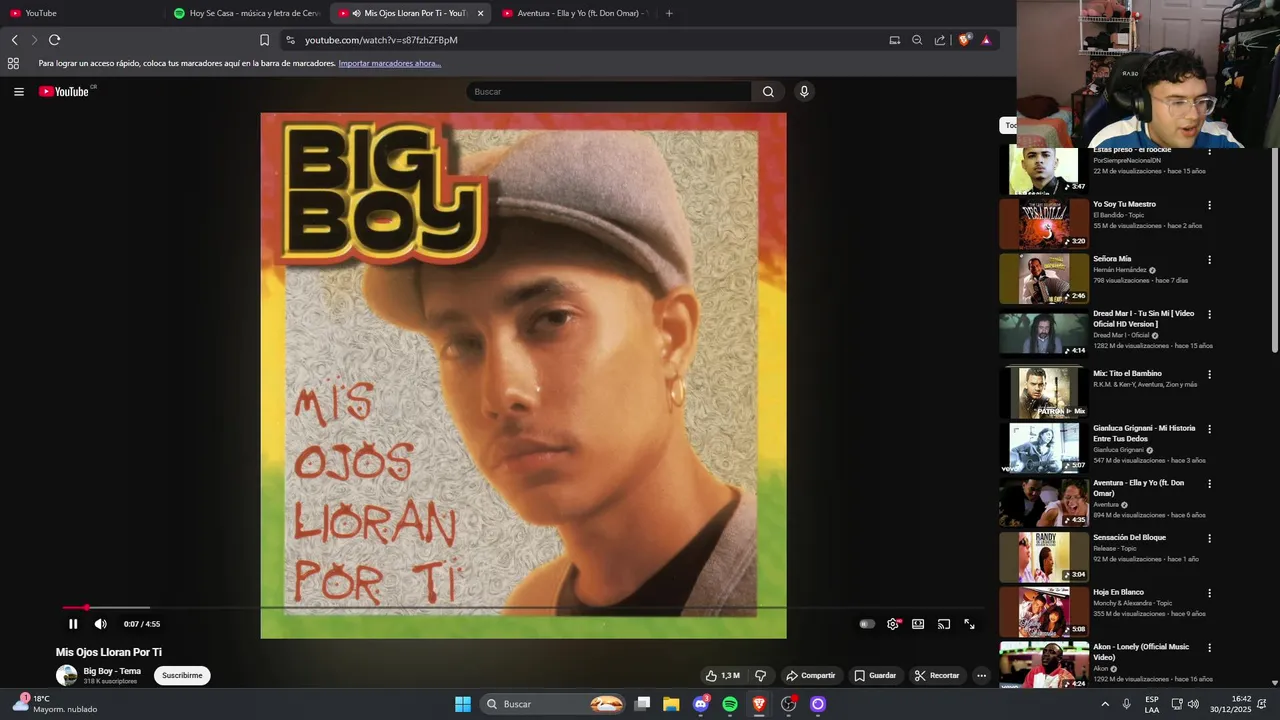Image resolution: width=1280 pixels, height=720 pixels.
Task: Like the video (1,3 M)
Action: click(x=722, y=676)
